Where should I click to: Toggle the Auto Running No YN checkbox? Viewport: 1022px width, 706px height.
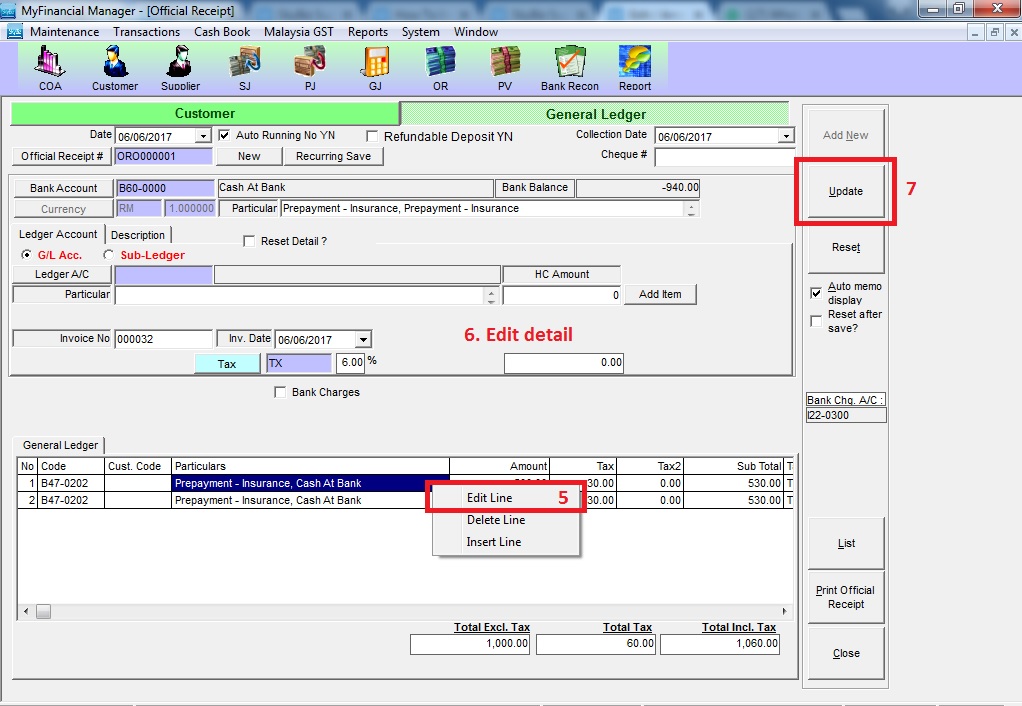click(225, 135)
